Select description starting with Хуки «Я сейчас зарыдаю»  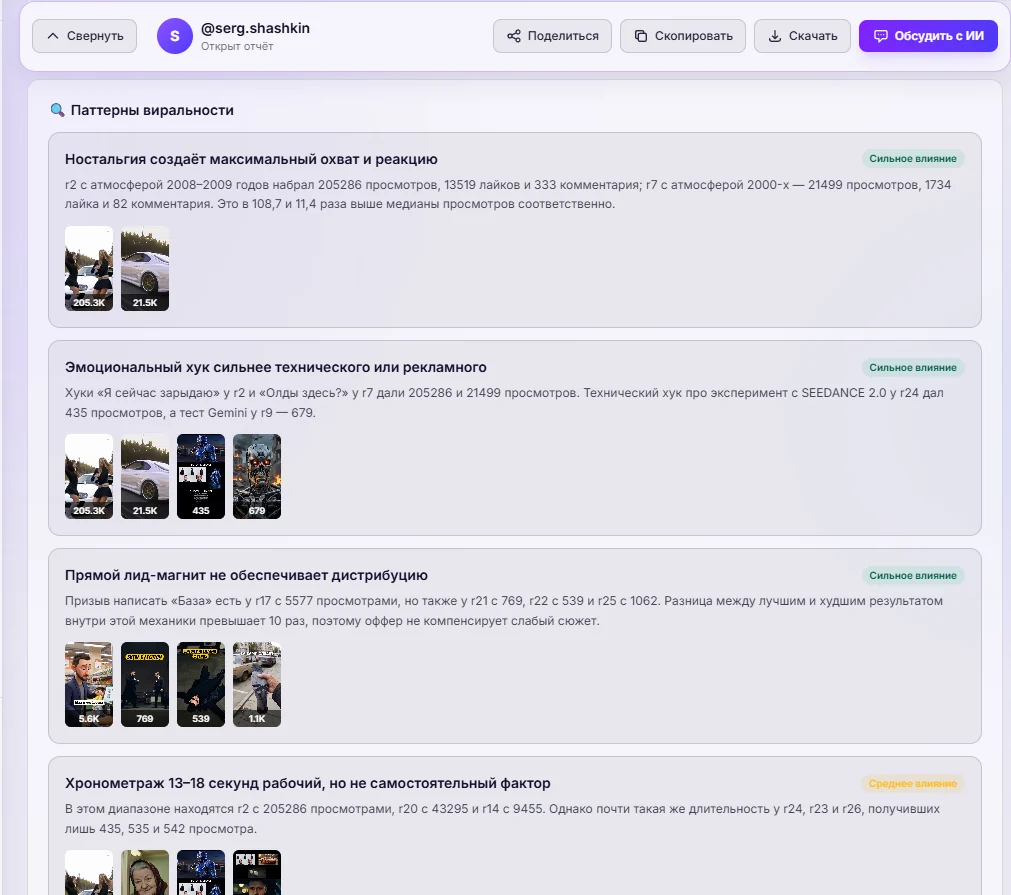504,402
